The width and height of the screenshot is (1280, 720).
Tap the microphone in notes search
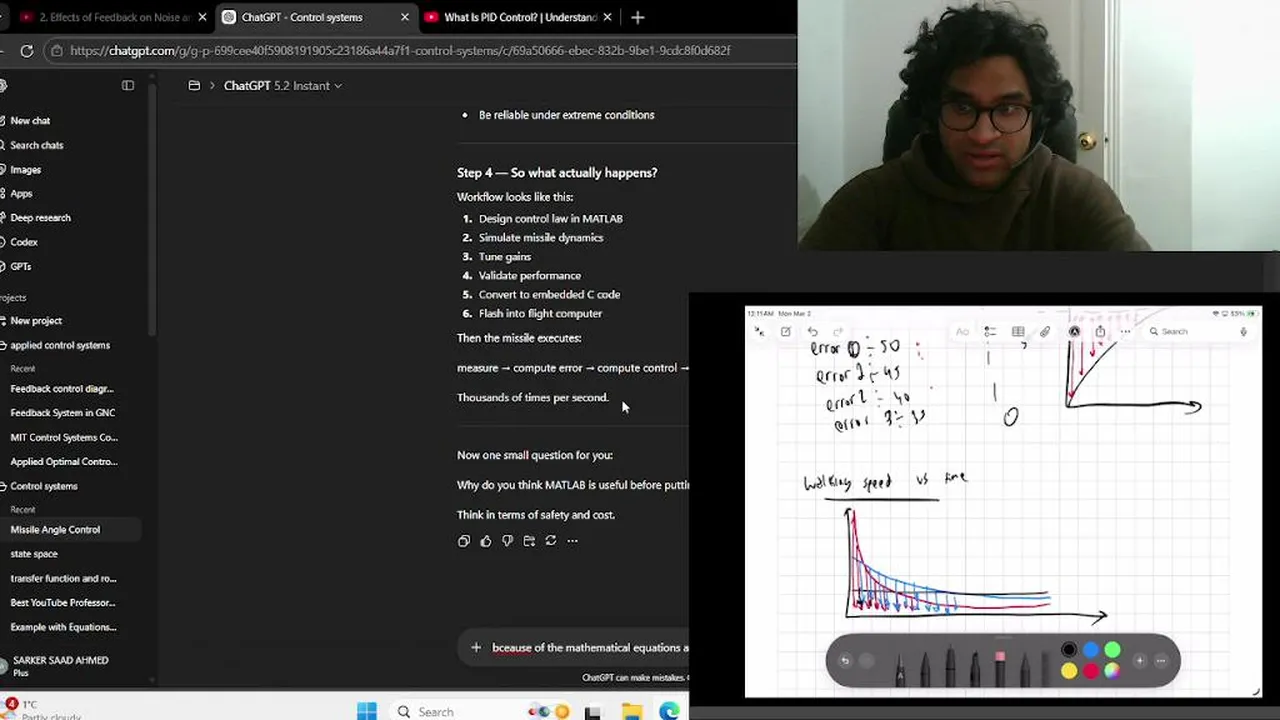coord(1243,332)
